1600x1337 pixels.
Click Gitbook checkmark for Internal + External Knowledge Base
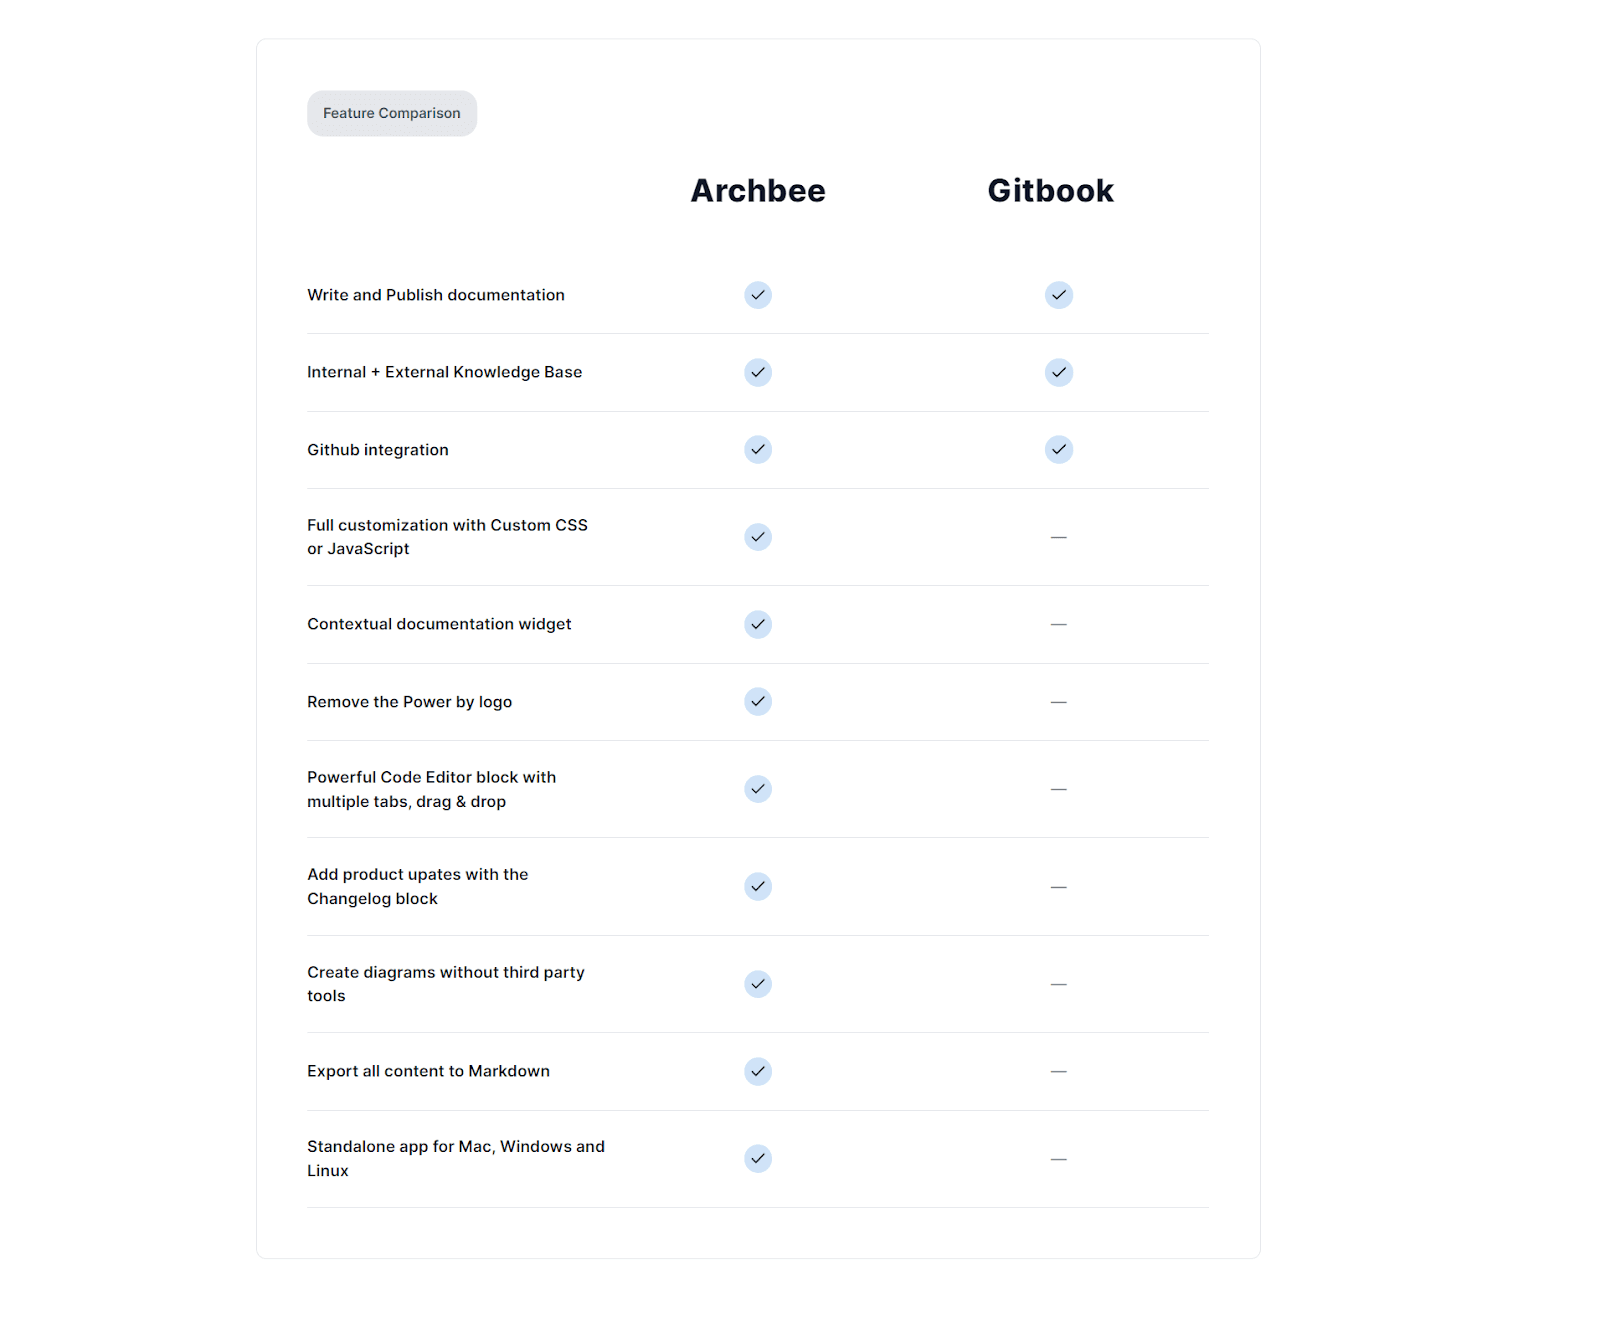[x=1058, y=372]
